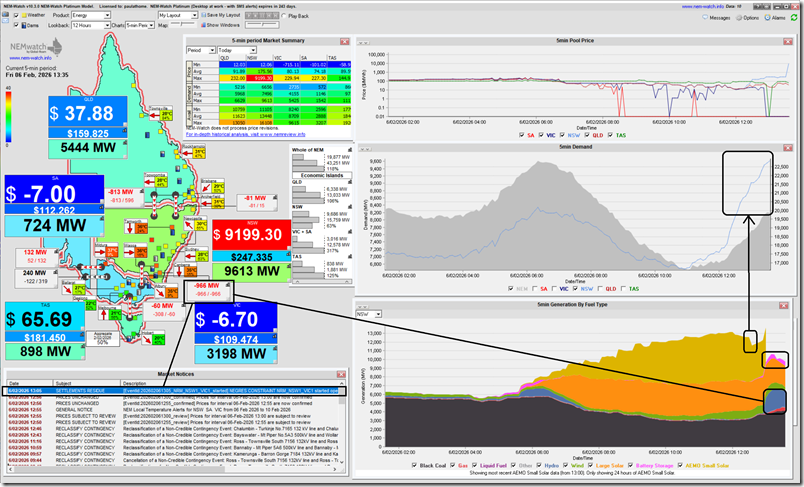Click the Show Windows button label
This screenshot has height=487, width=804.
coord(223,25)
